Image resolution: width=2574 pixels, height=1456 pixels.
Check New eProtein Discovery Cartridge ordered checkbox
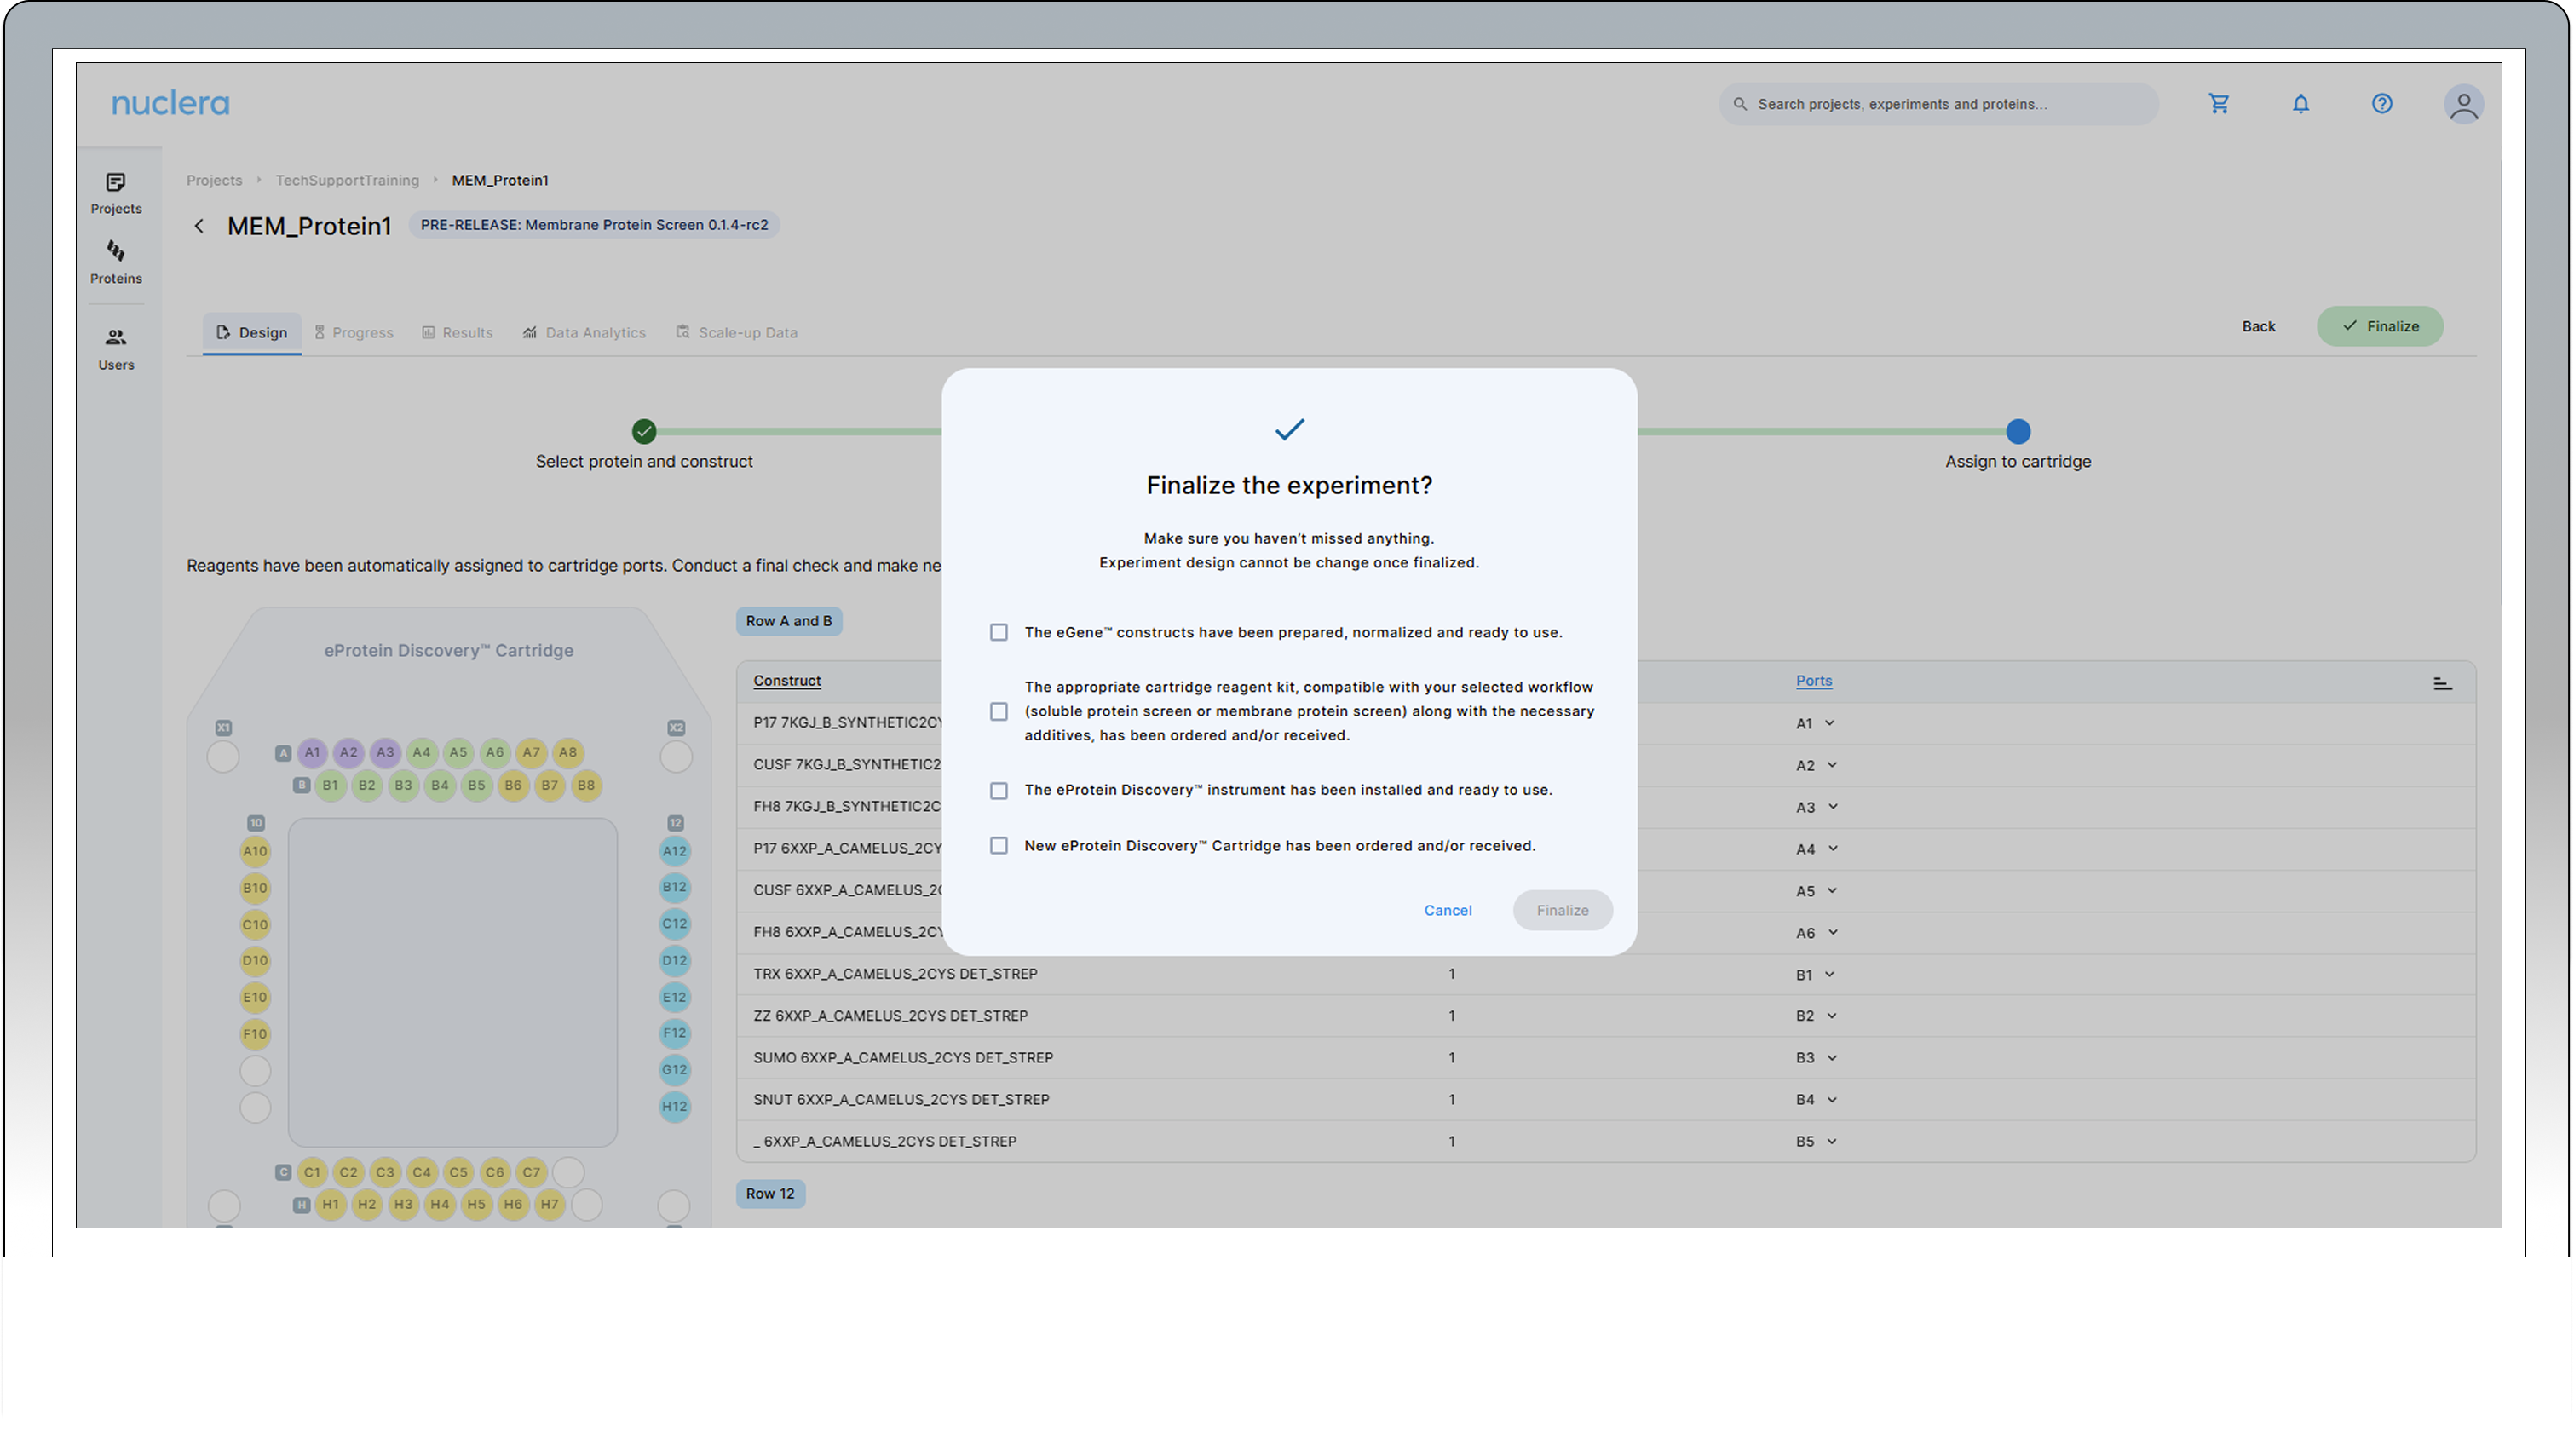[998, 846]
